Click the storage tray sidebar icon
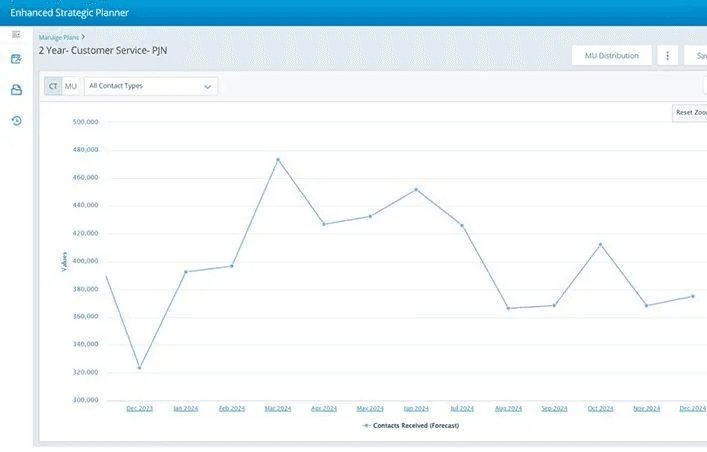 [16, 90]
